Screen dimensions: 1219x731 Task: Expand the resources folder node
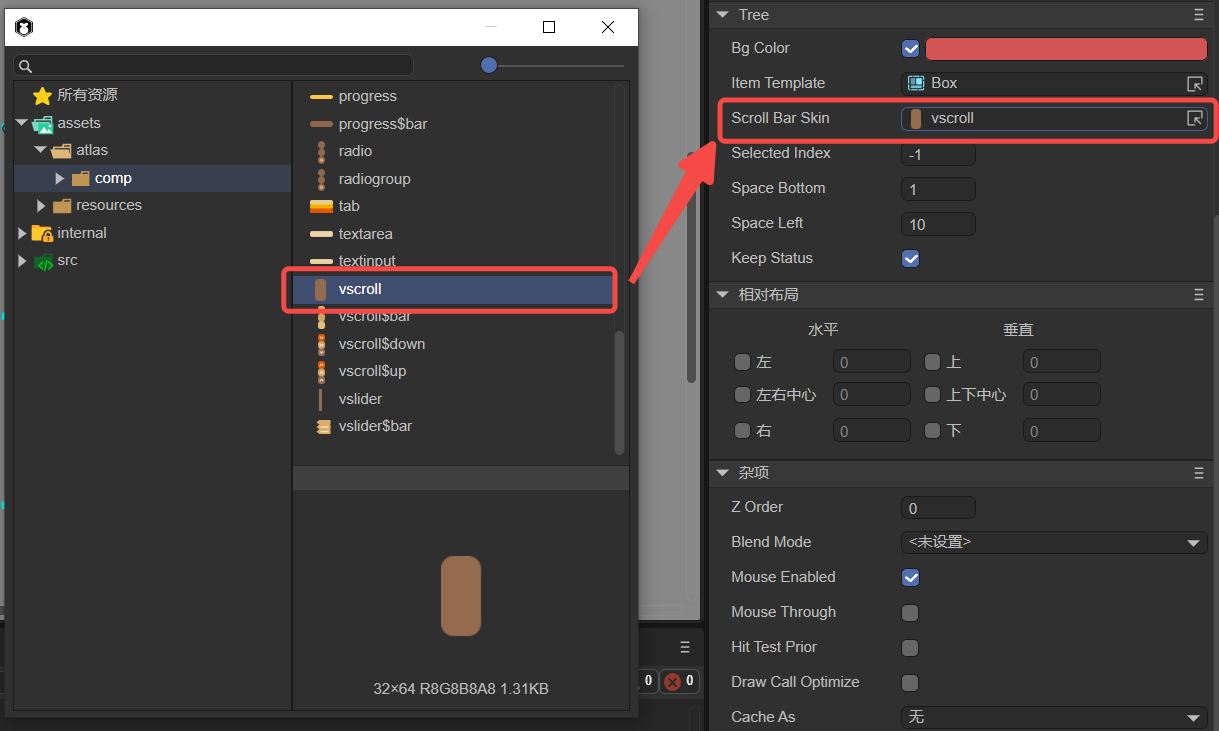[41, 206]
